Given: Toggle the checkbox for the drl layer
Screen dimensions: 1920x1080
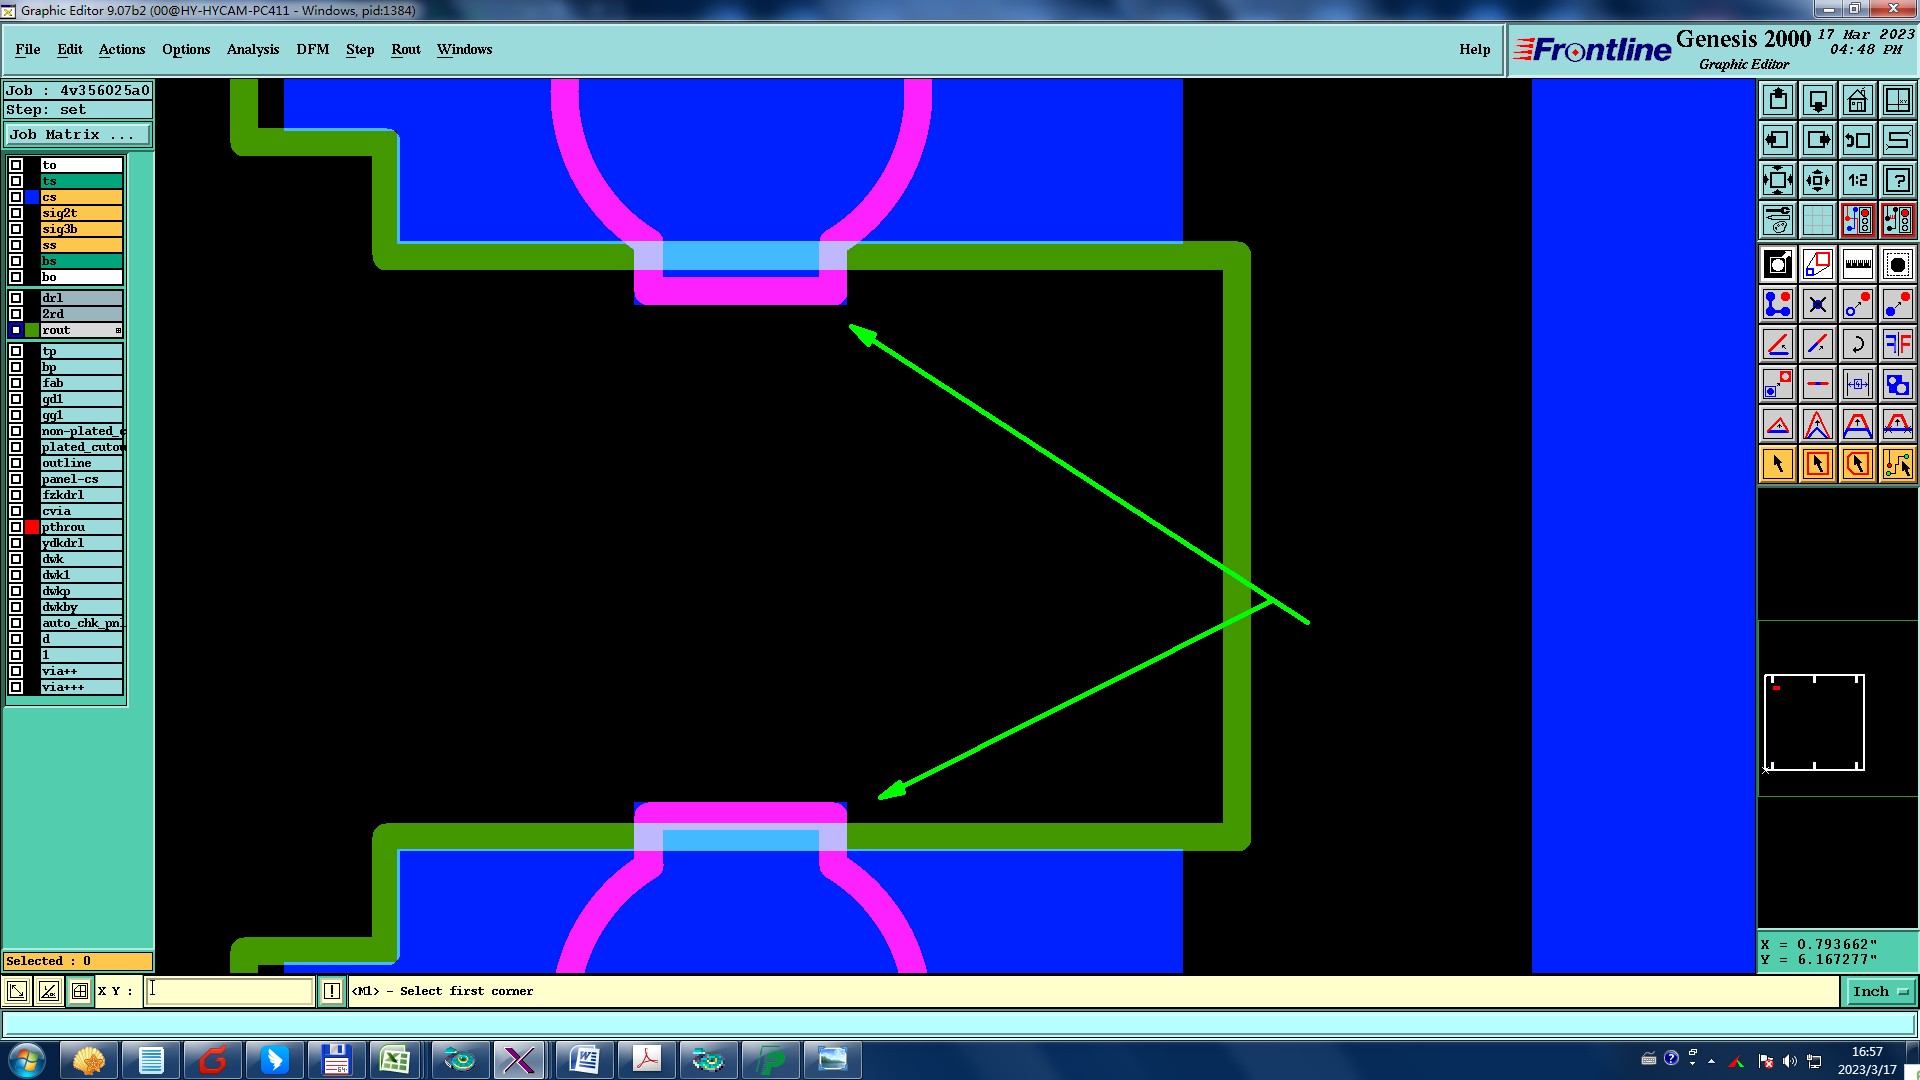Looking at the screenshot, I should click(x=16, y=298).
